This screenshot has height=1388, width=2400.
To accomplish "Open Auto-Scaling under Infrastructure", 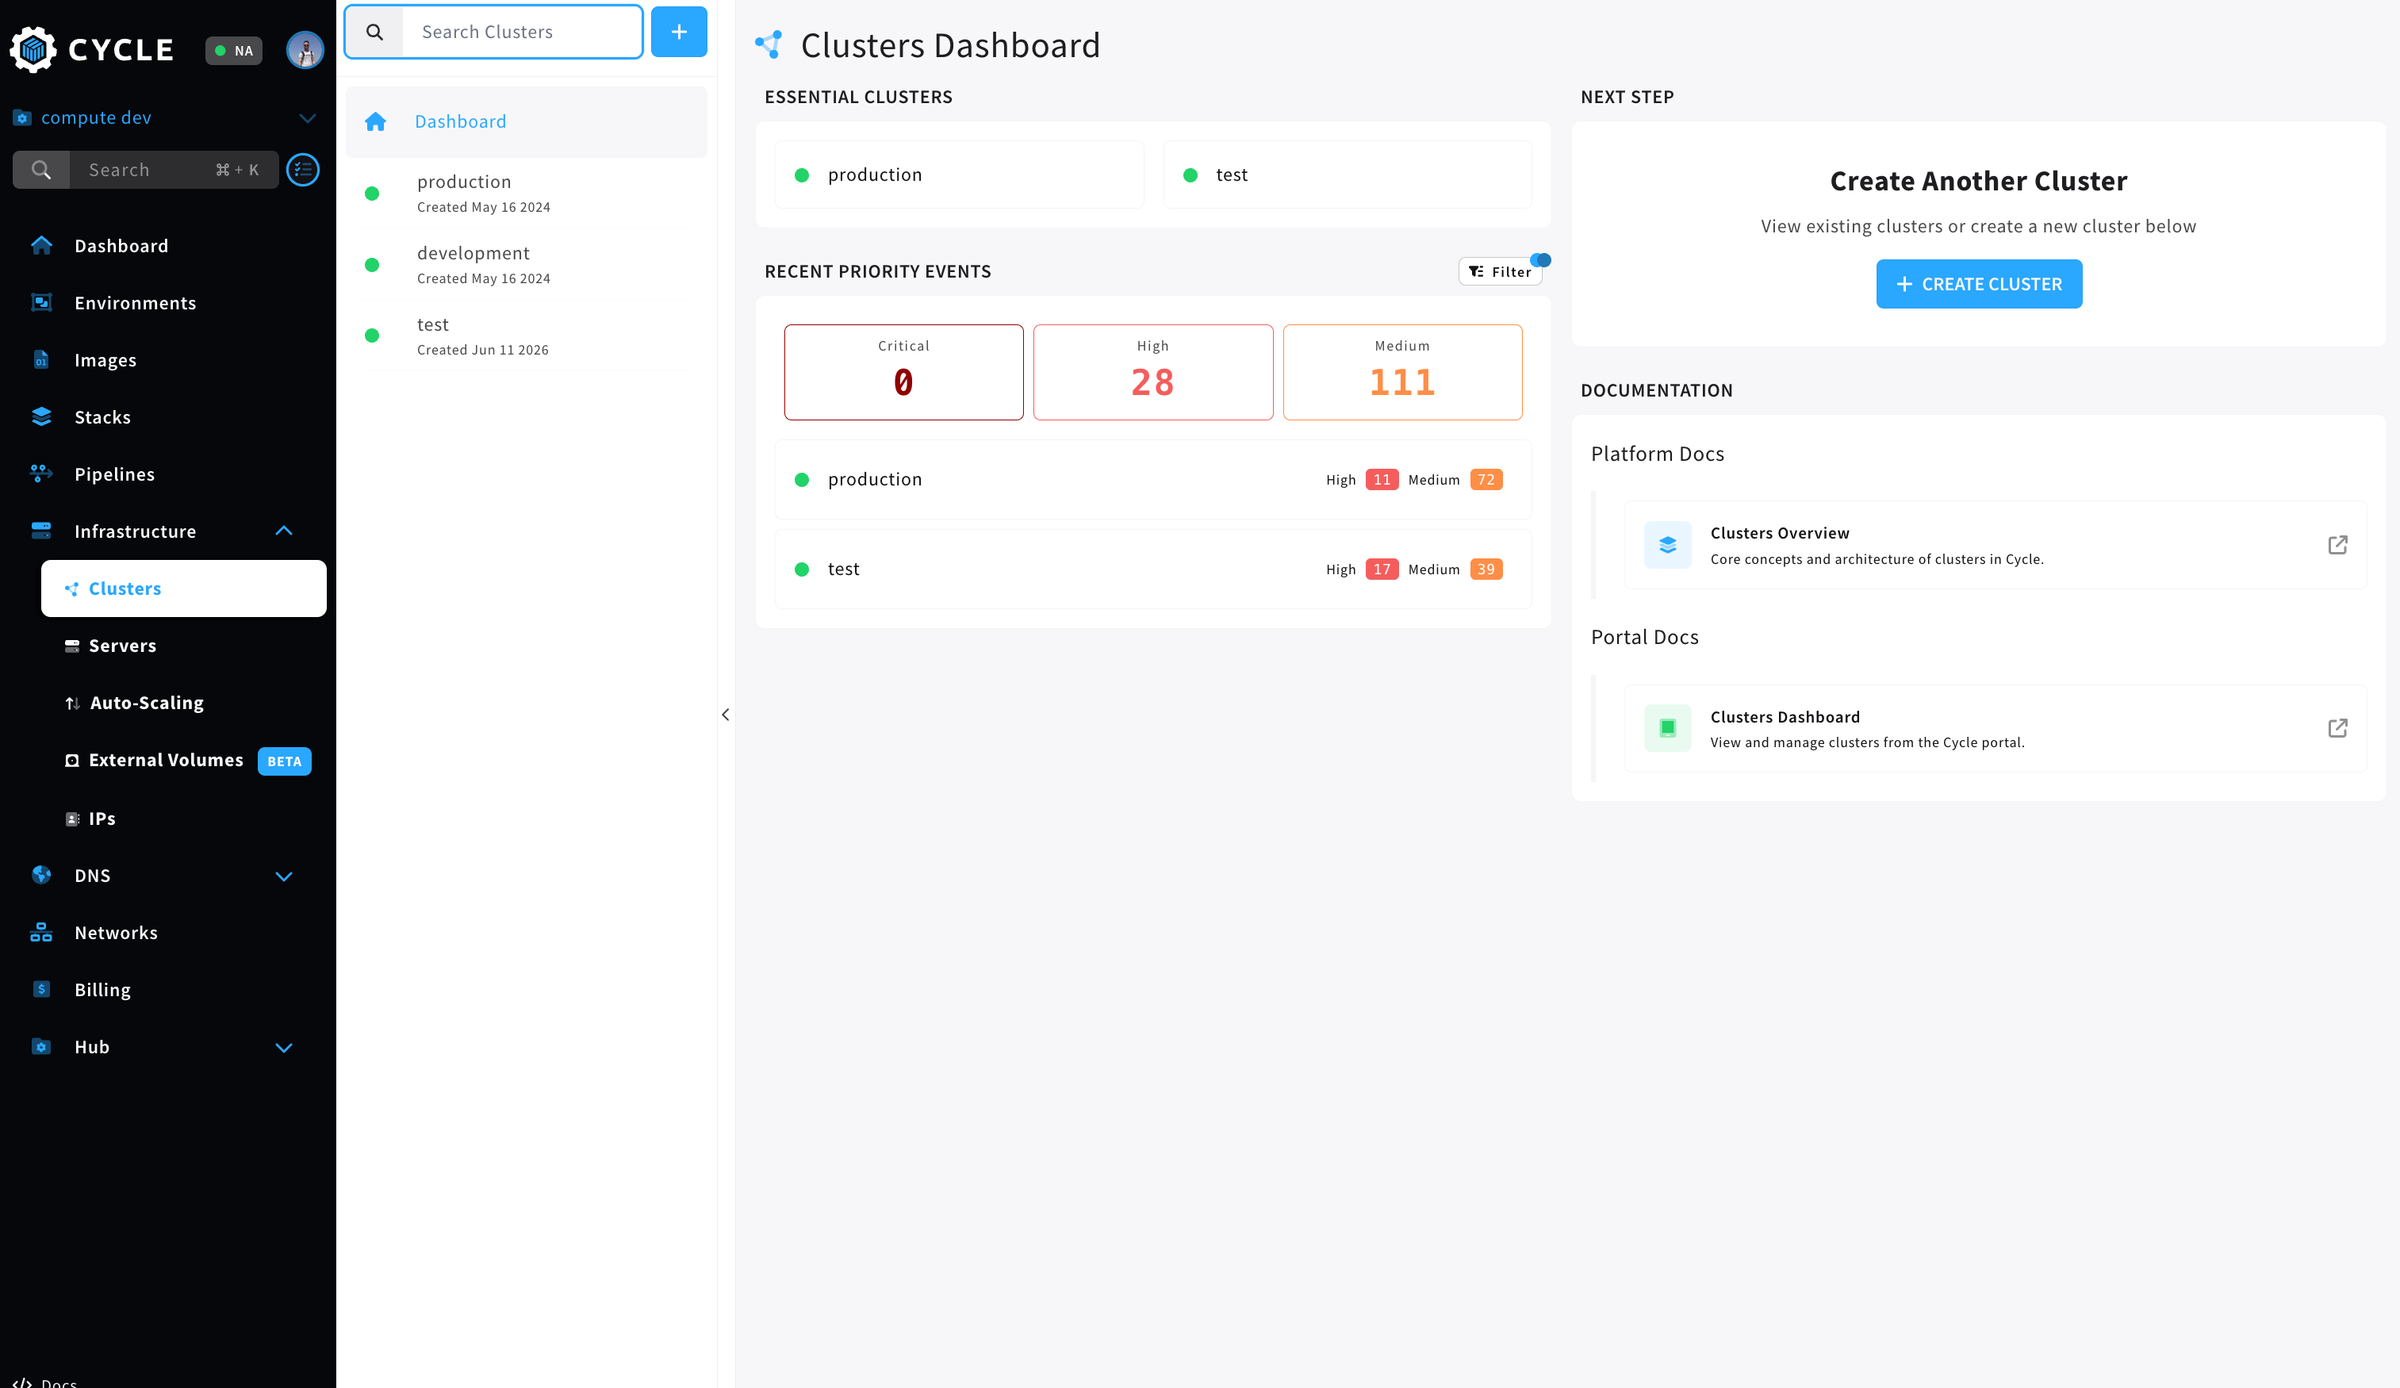I will pos(147,703).
